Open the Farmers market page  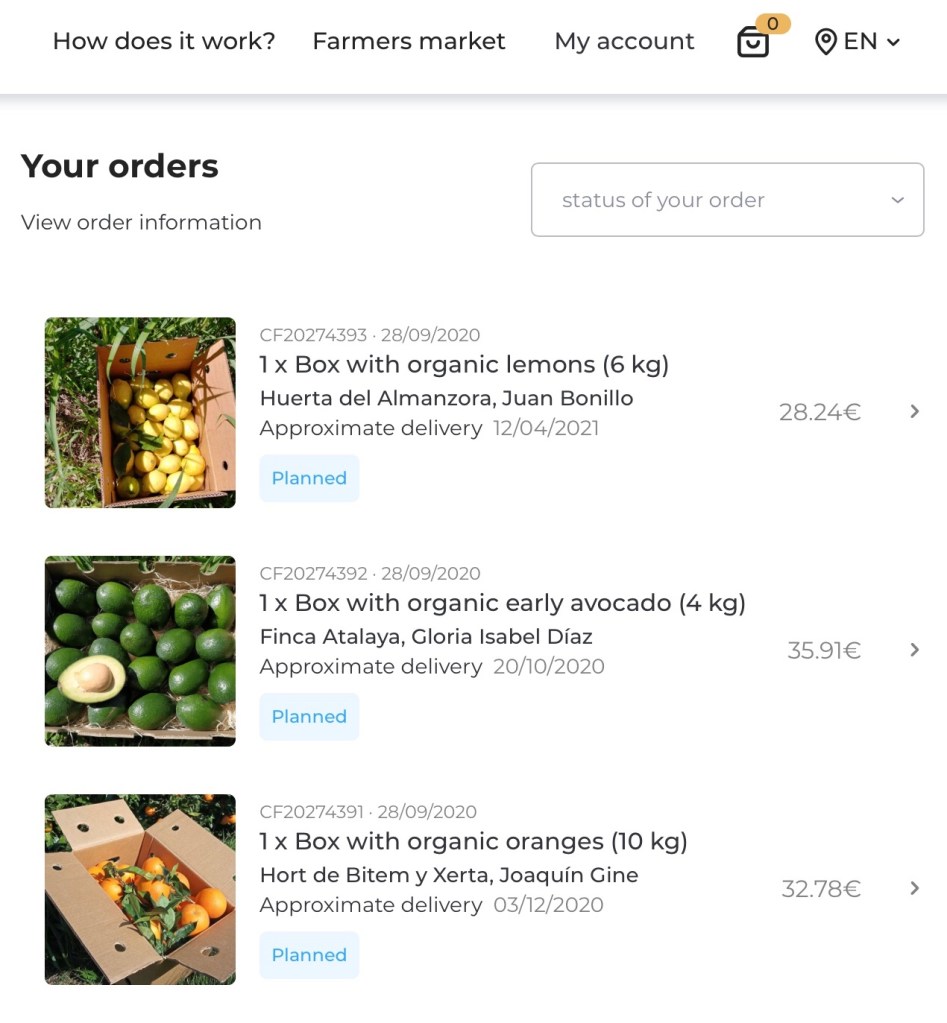[409, 41]
